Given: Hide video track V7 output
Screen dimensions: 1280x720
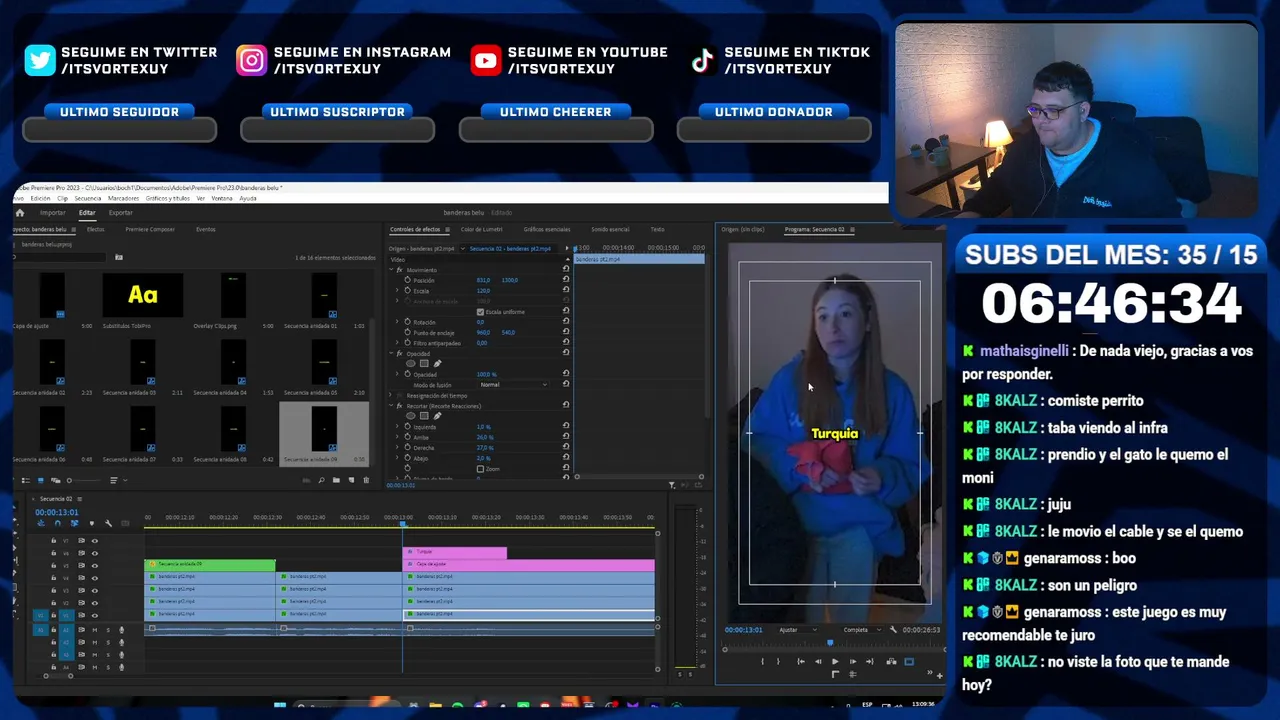Looking at the screenshot, I should (x=95, y=541).
